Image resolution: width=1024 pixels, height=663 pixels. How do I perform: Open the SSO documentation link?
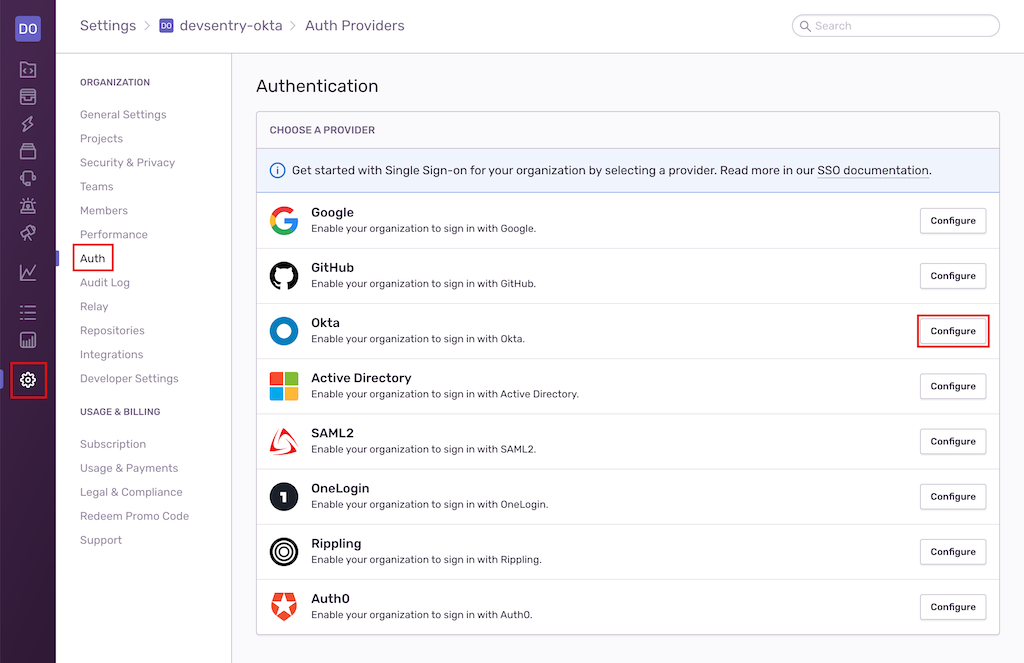(872, 170)
